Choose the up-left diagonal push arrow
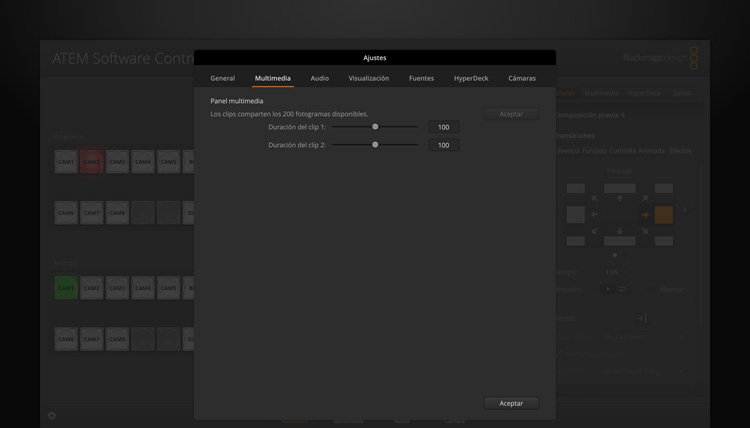750x428 pixels. click(x=595, y=198)
